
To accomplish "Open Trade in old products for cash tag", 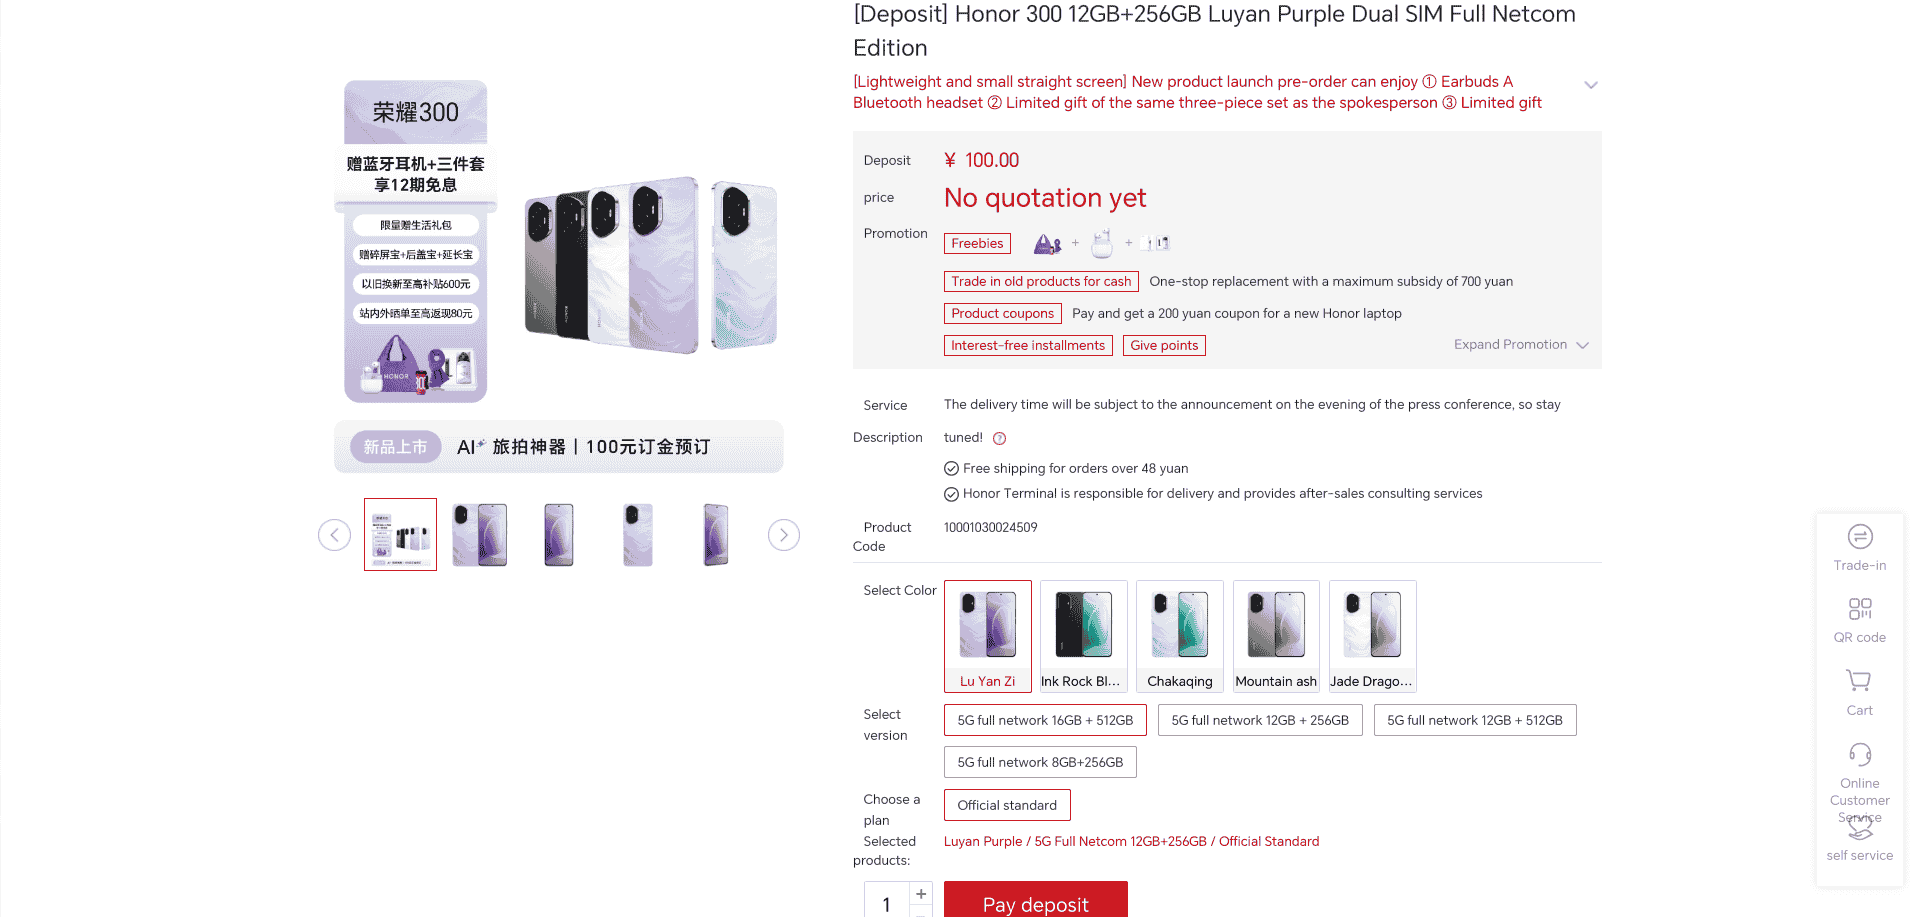I will (1041, 282).
